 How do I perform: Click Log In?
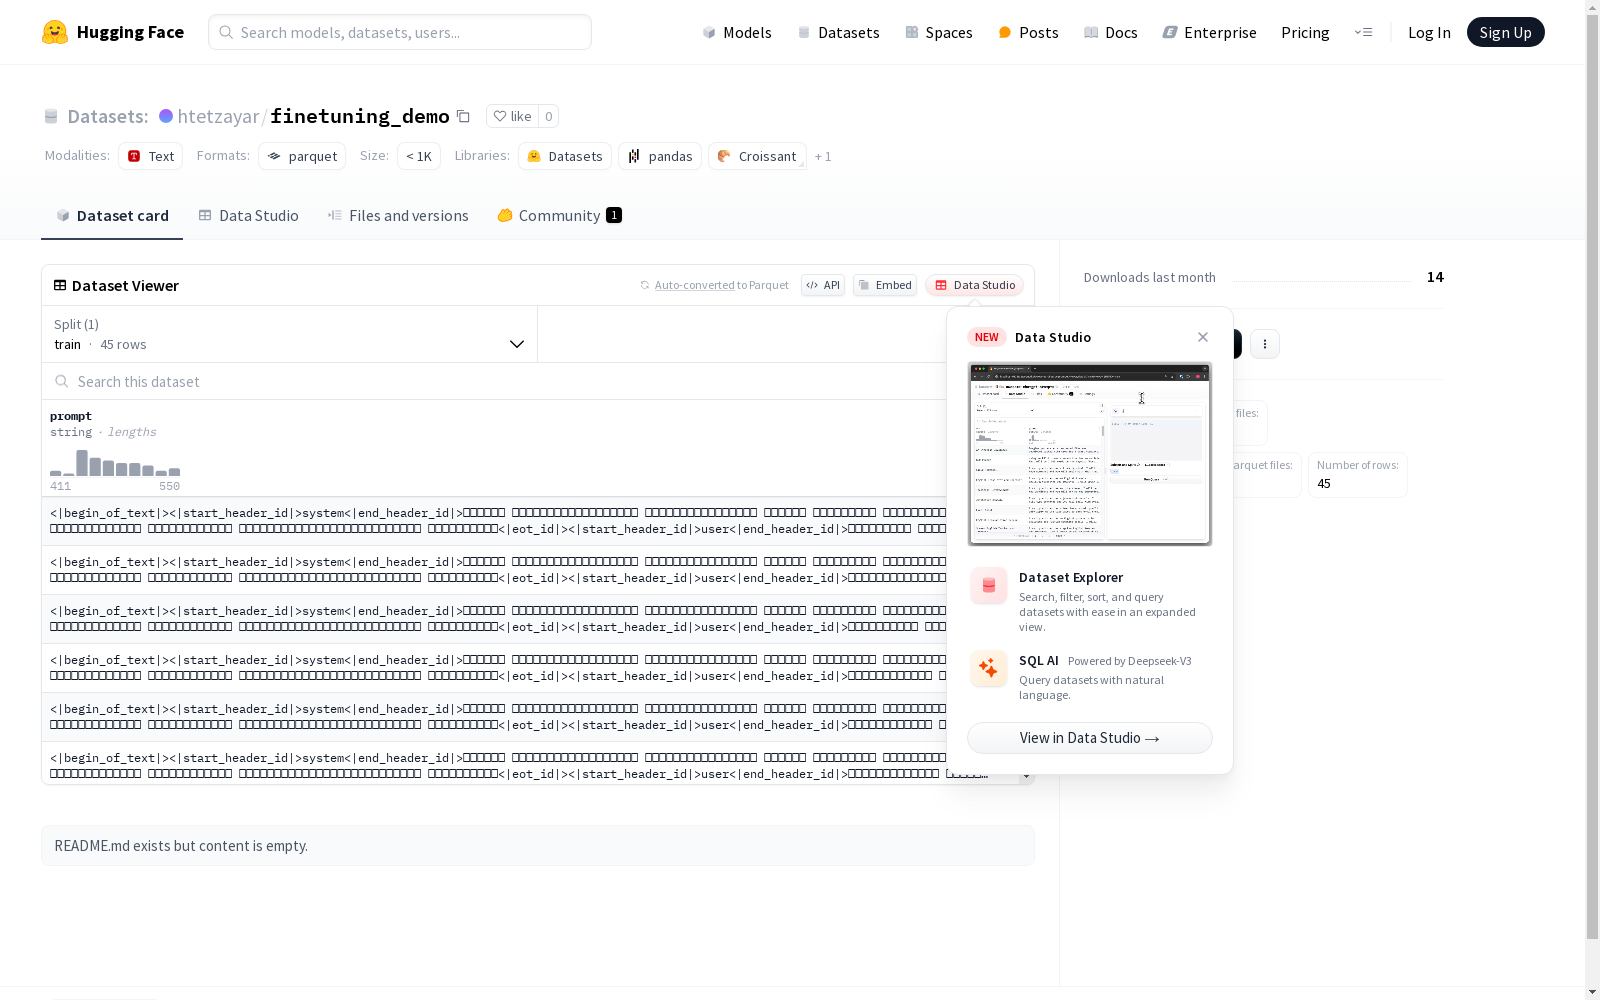(x=1429, y=32)
